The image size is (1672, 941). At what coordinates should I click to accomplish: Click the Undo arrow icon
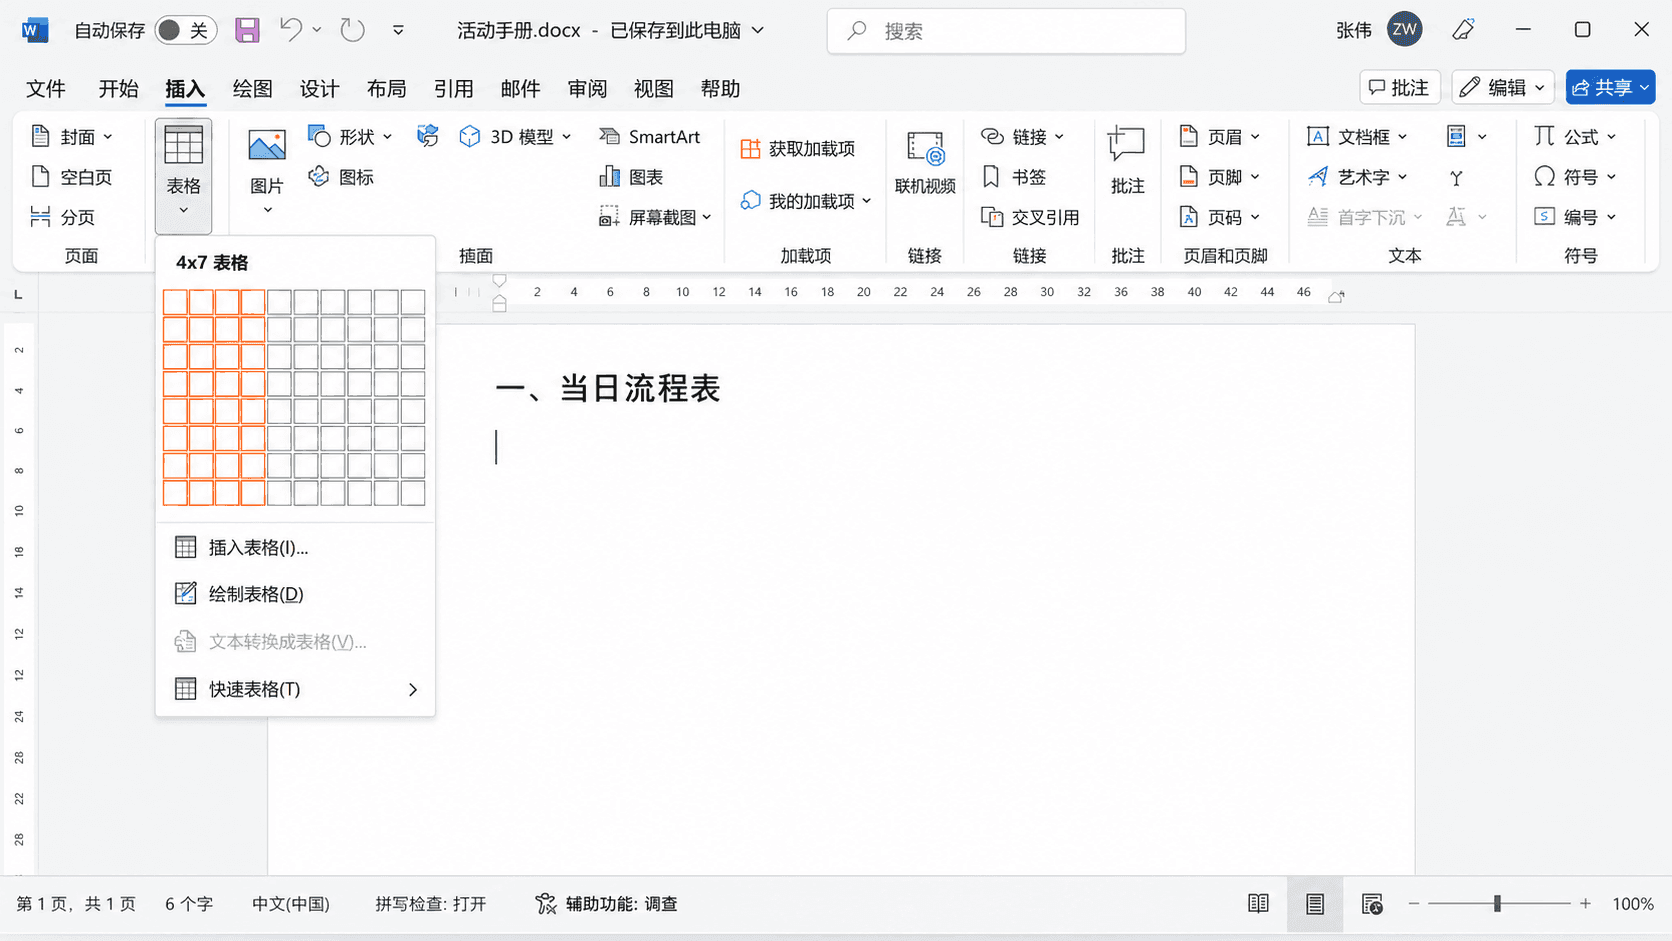click(x=291, y=30)
